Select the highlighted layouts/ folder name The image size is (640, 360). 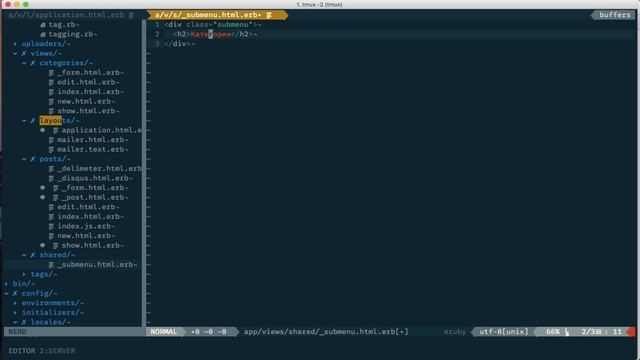point(57,120)
